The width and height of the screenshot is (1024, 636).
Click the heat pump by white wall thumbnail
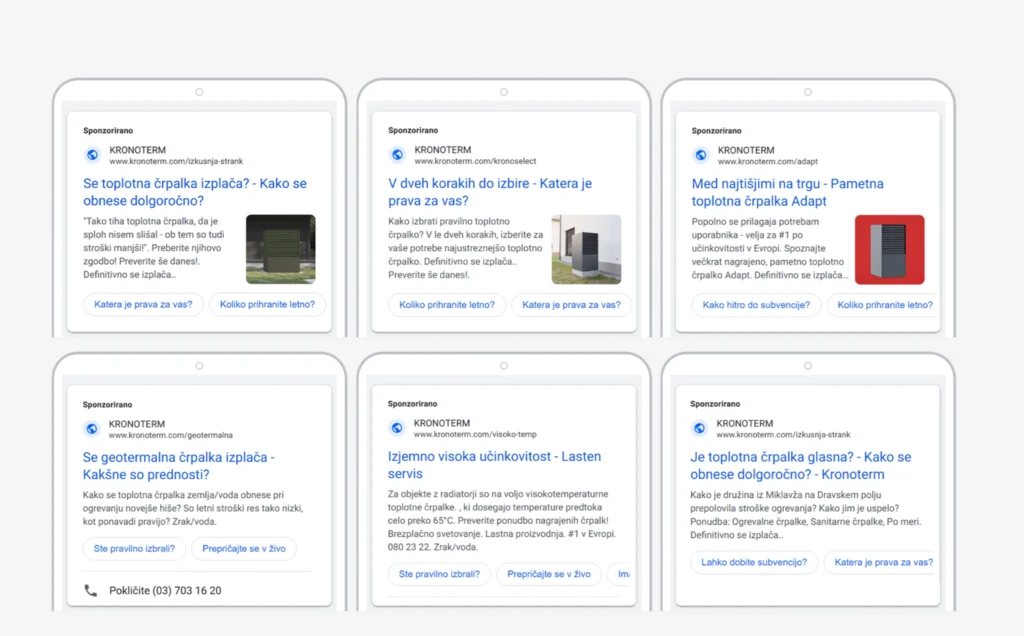[586, 249]
